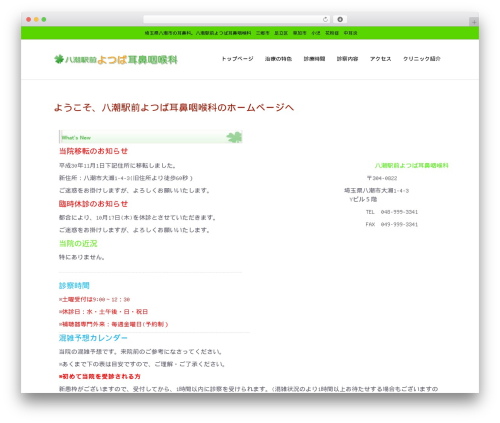This screenshot has height=423, width=500.
Task: Open the トップページ menu item
Action: pos(237,59)
